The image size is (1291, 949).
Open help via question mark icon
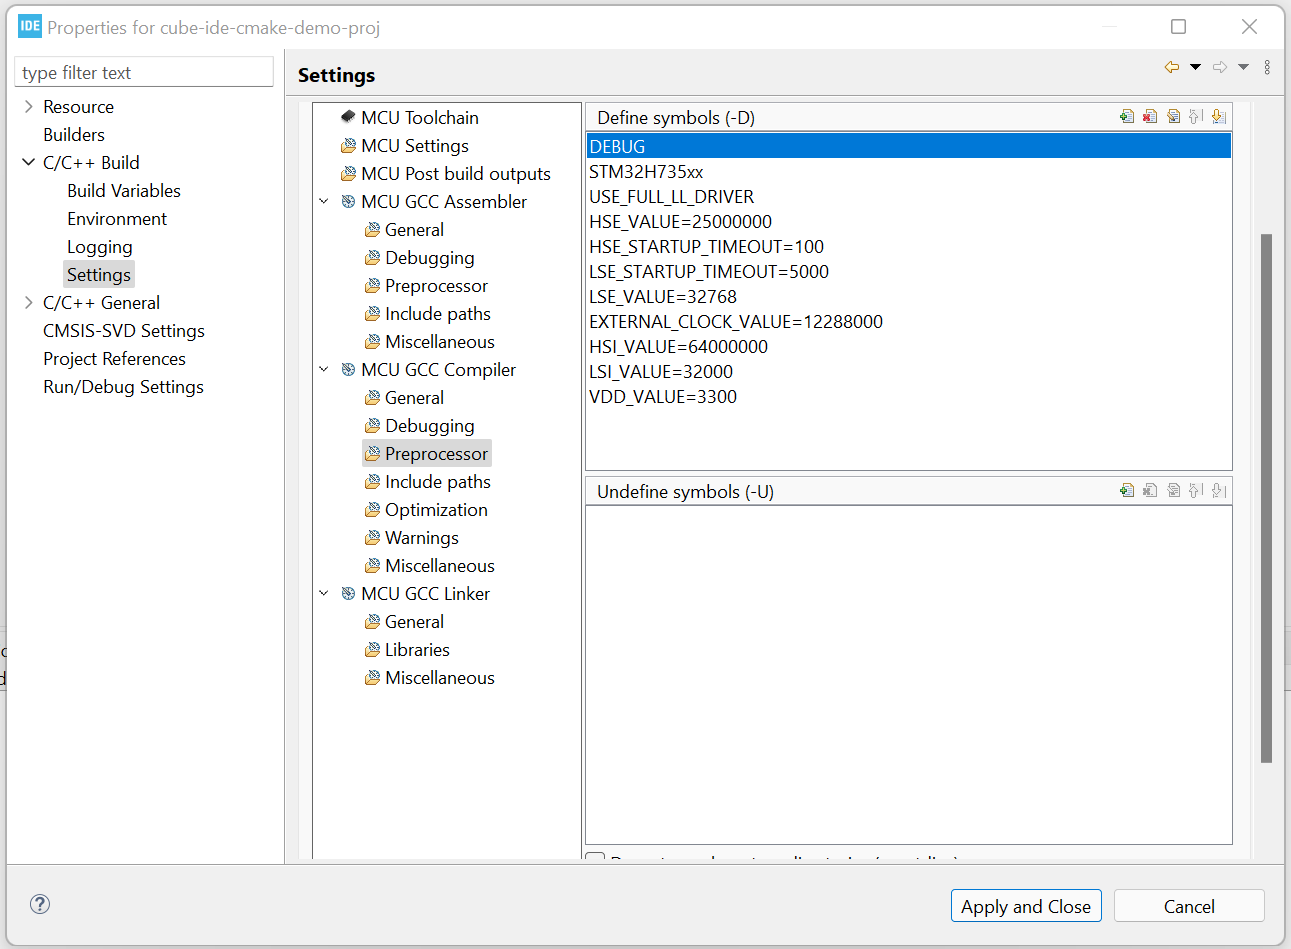point(40,904)
